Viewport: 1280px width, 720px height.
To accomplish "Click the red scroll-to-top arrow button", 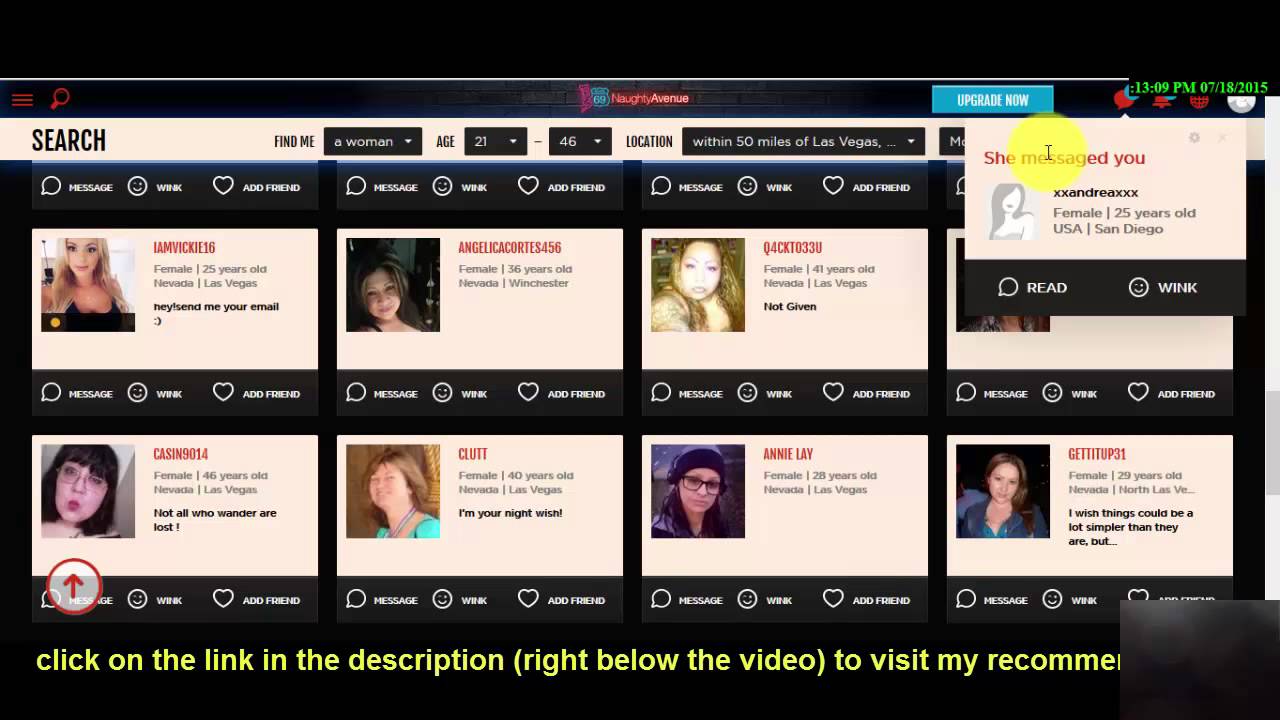I will (73, 586).
